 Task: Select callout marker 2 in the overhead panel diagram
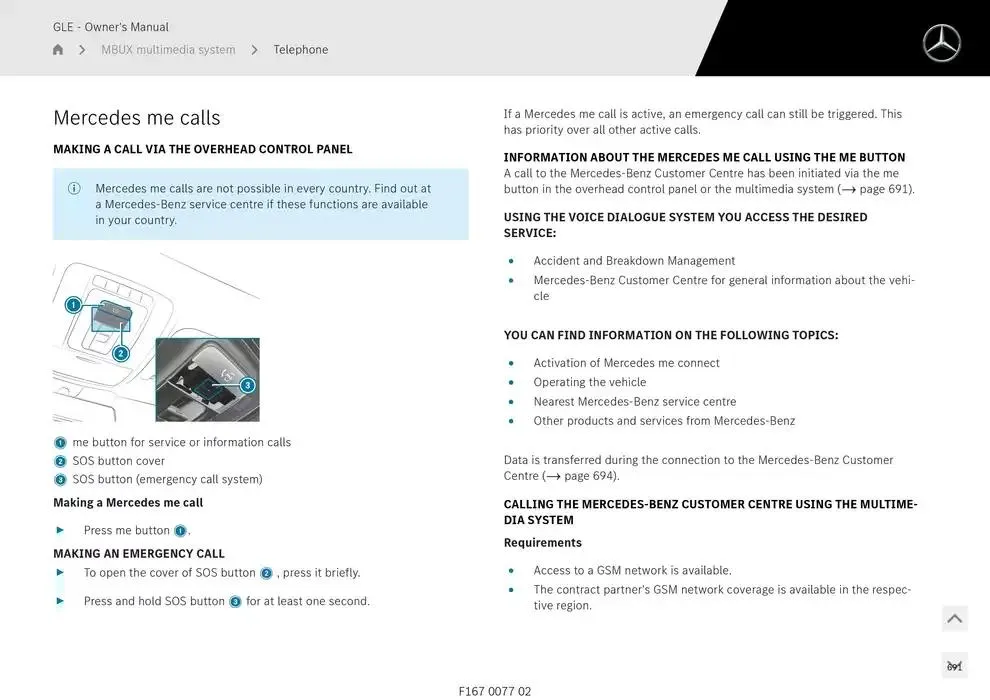coord(121,353)
